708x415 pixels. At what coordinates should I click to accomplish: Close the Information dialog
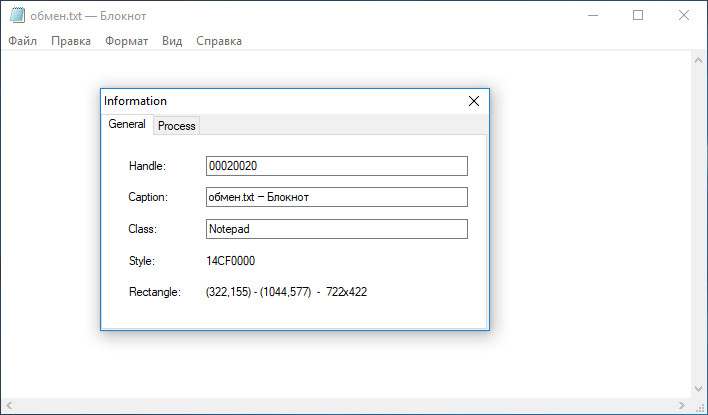(x=474, y=101)
